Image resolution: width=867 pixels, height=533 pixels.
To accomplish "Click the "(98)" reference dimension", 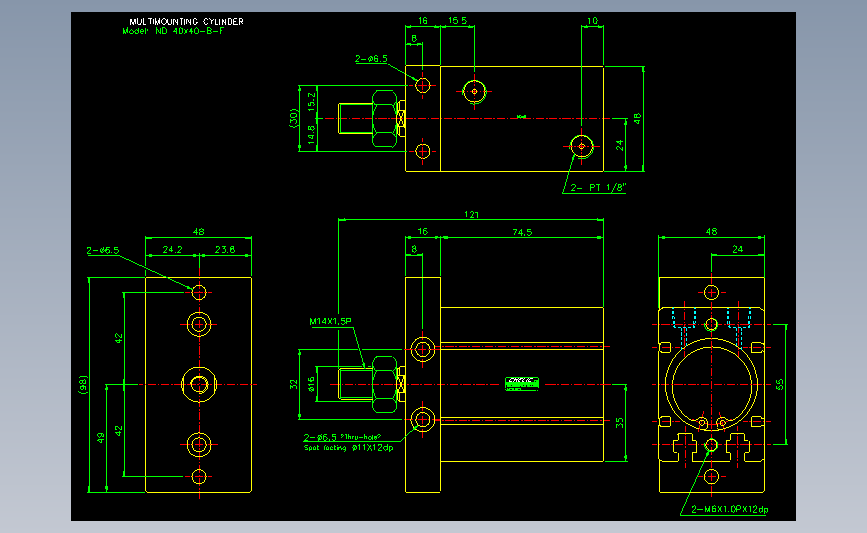I will pos(83,385).
